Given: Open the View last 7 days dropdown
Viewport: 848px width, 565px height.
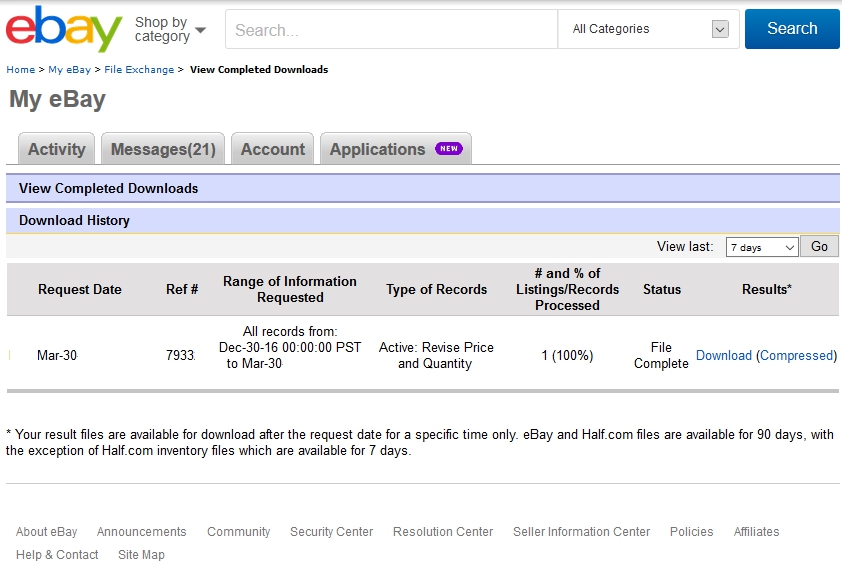Looking at the screenshot, I should (x=762, y=247).
